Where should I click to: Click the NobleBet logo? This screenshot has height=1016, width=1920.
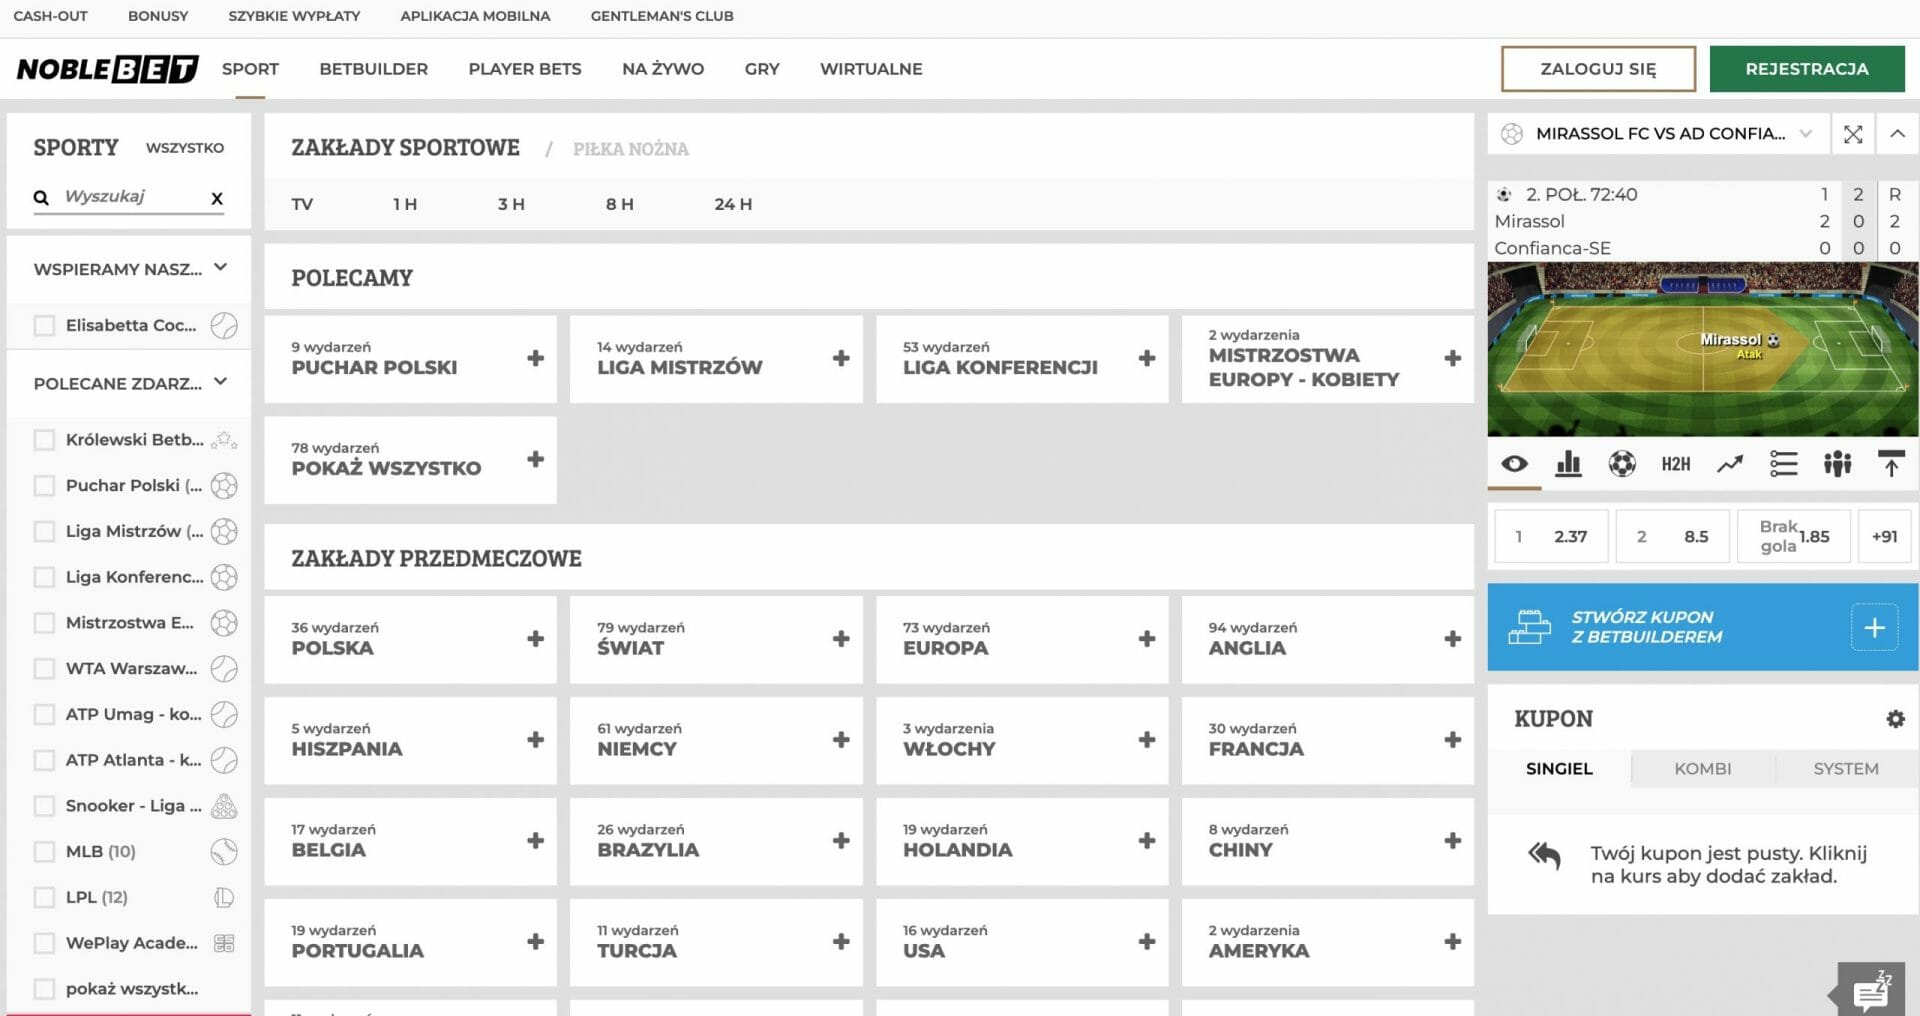[107, 69]
